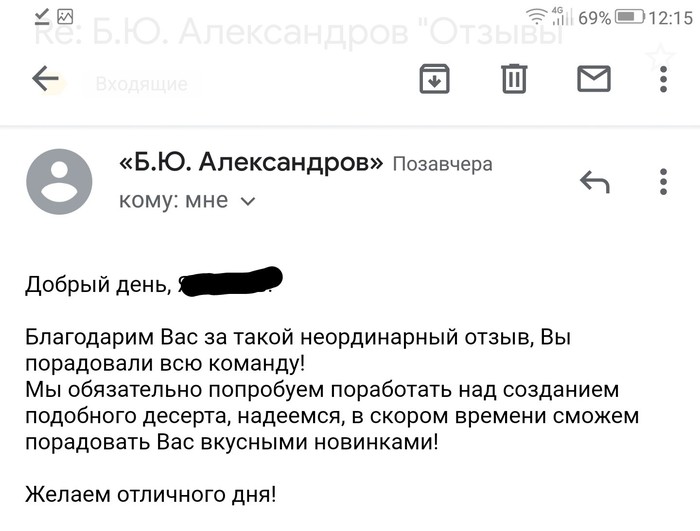Go back using the left arrow

[x=46, y=79]
